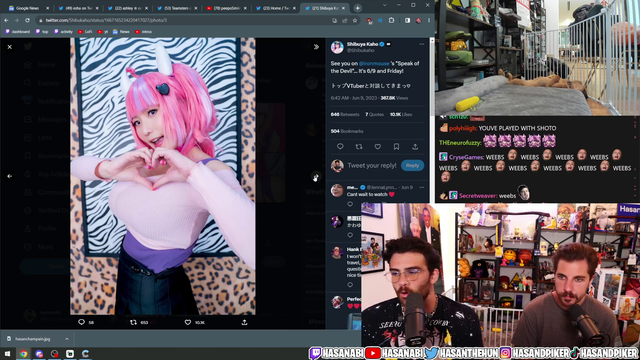The width and height of the screenshot is (640, 360).
Task: Bookmark this page with the star
Action: [355, 20]
